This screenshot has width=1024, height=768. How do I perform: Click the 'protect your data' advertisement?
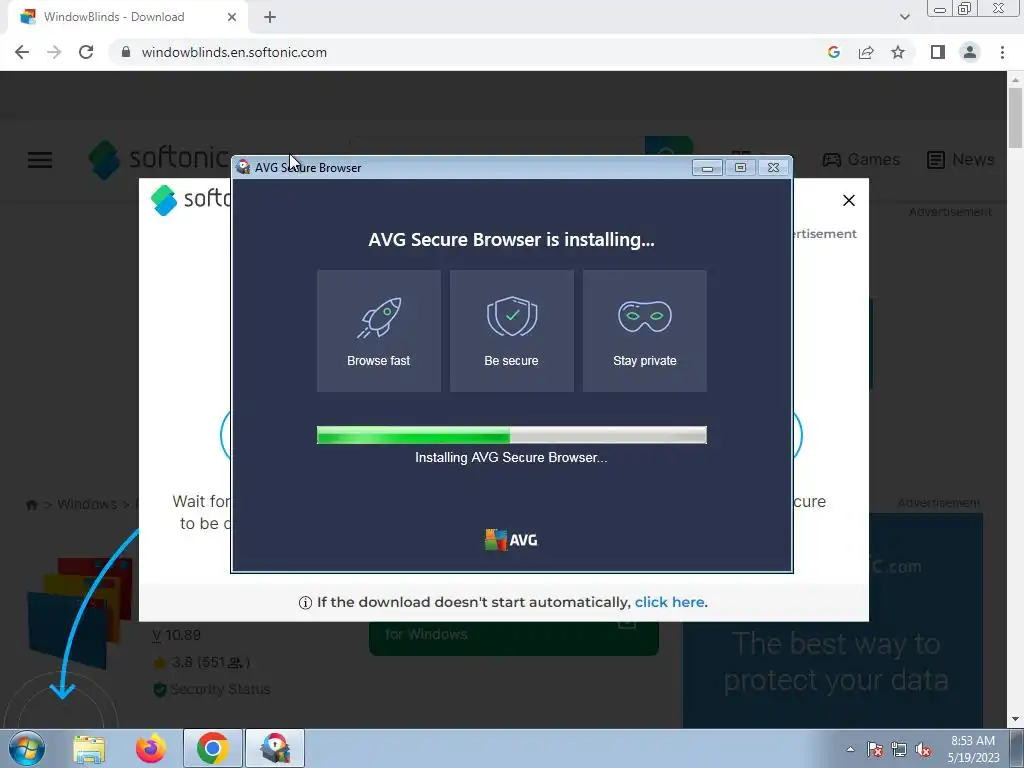click(833, 620)
